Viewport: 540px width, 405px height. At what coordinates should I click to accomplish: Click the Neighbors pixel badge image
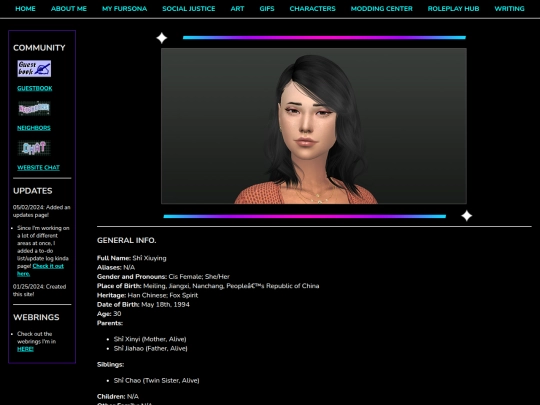click(34, 108)
